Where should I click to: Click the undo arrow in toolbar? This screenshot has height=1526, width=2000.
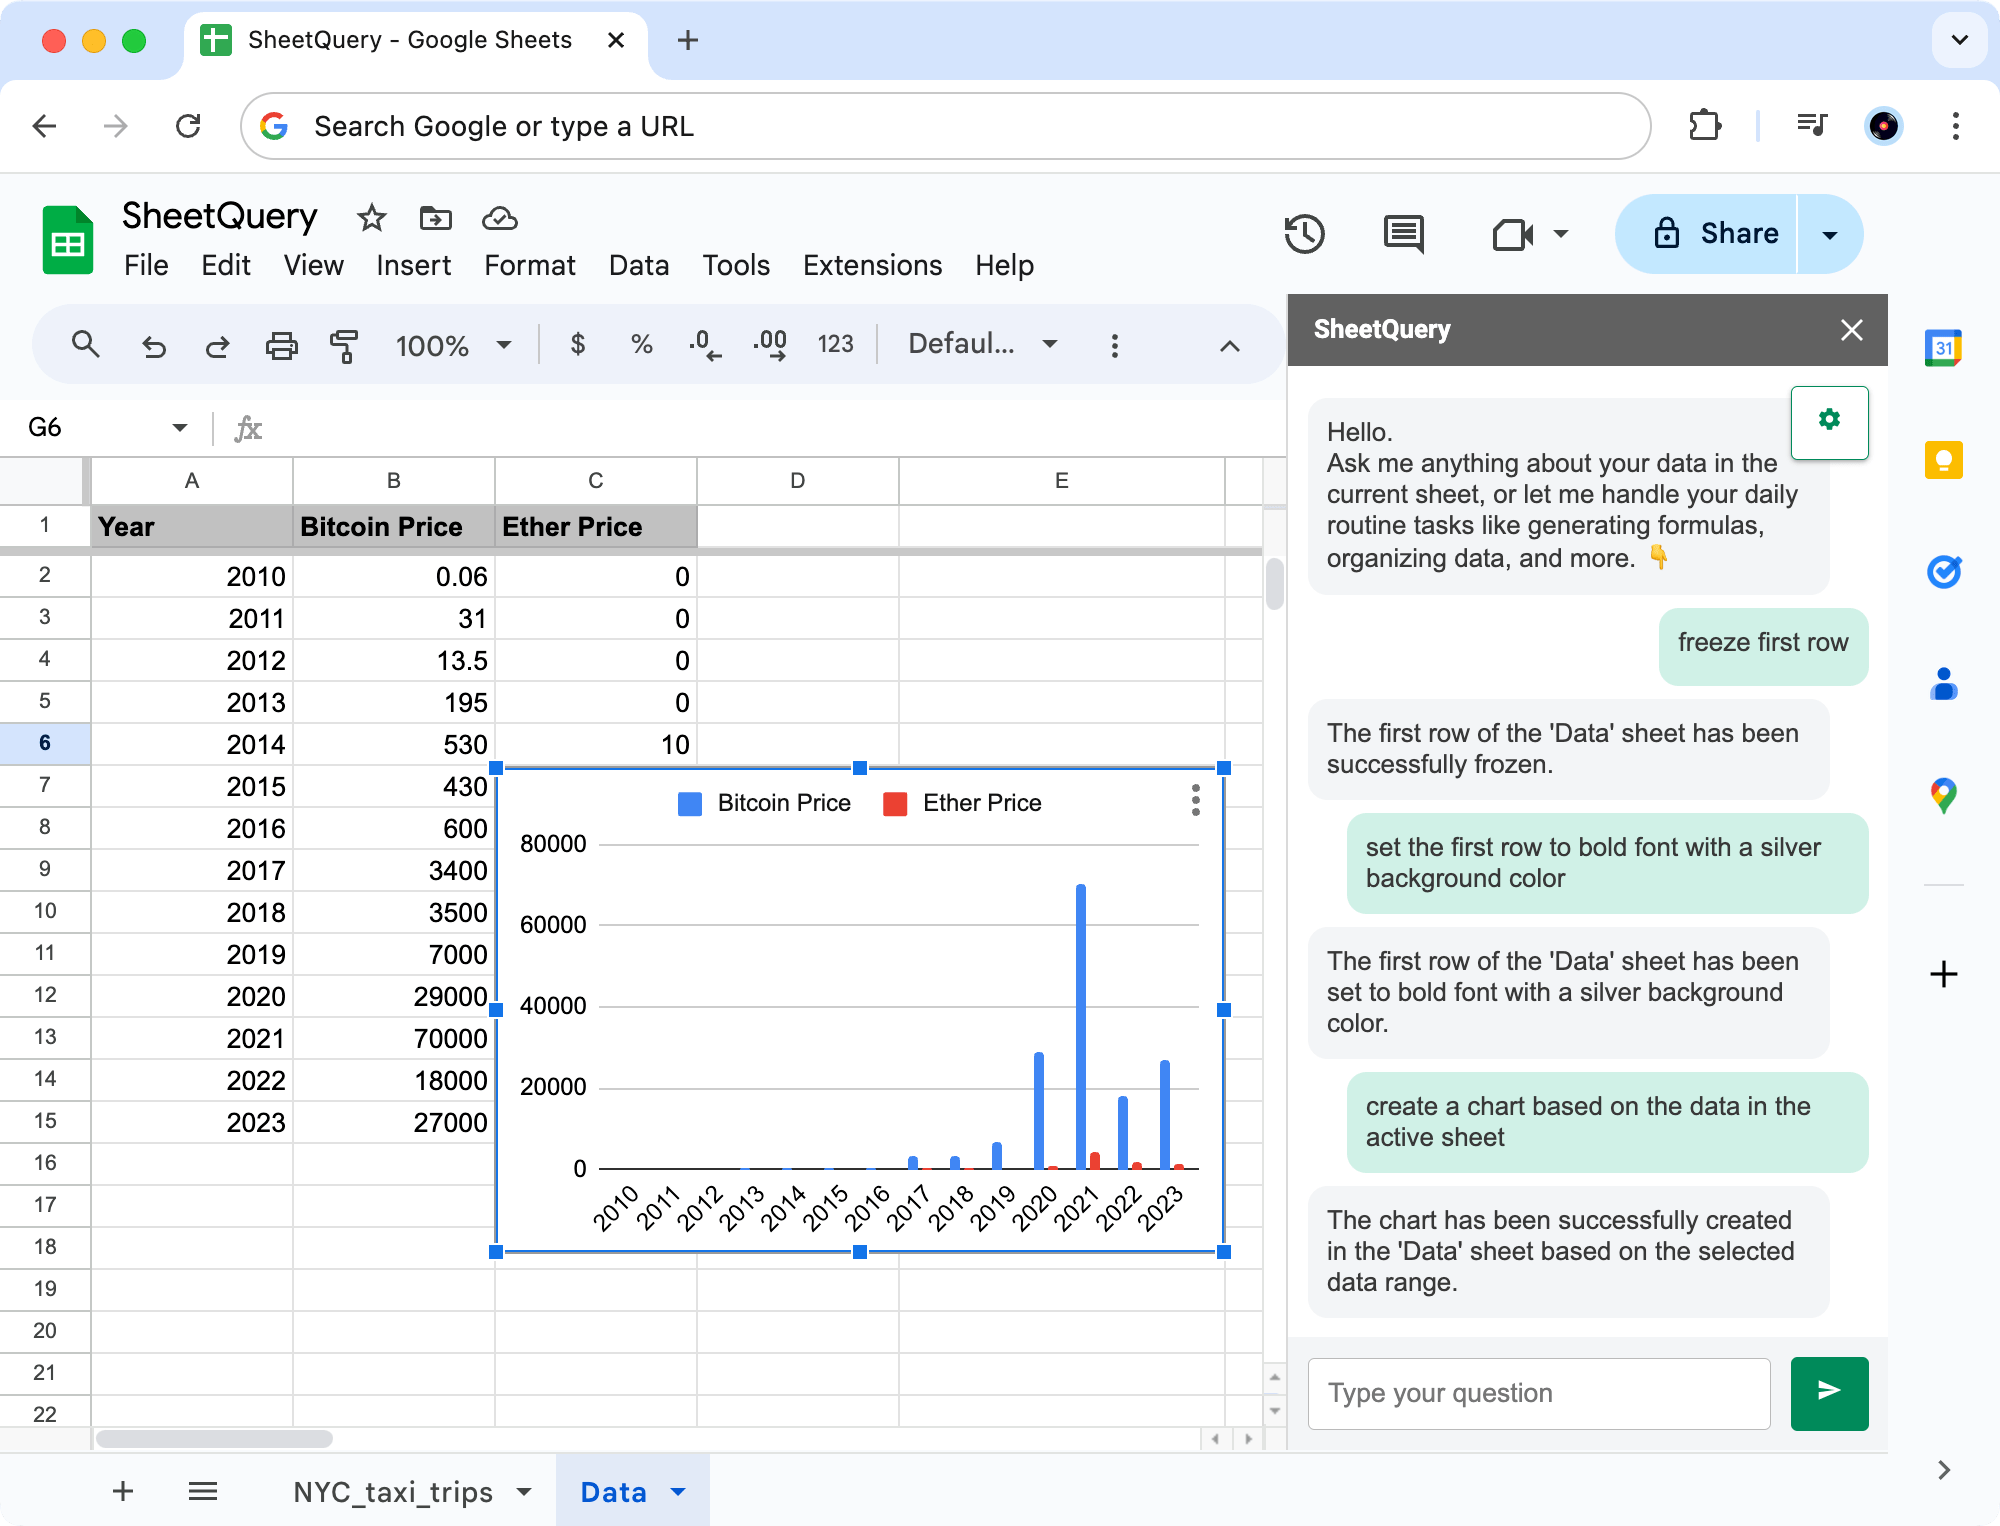153,346
